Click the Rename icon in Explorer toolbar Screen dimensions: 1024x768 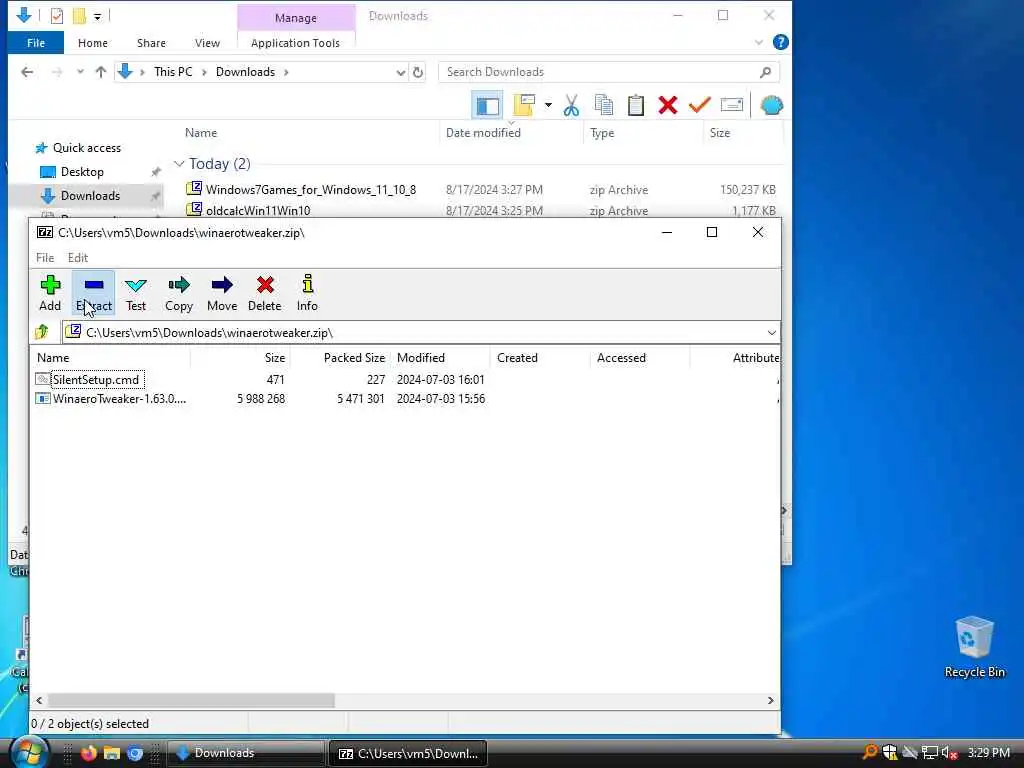[x=731, y=105]
